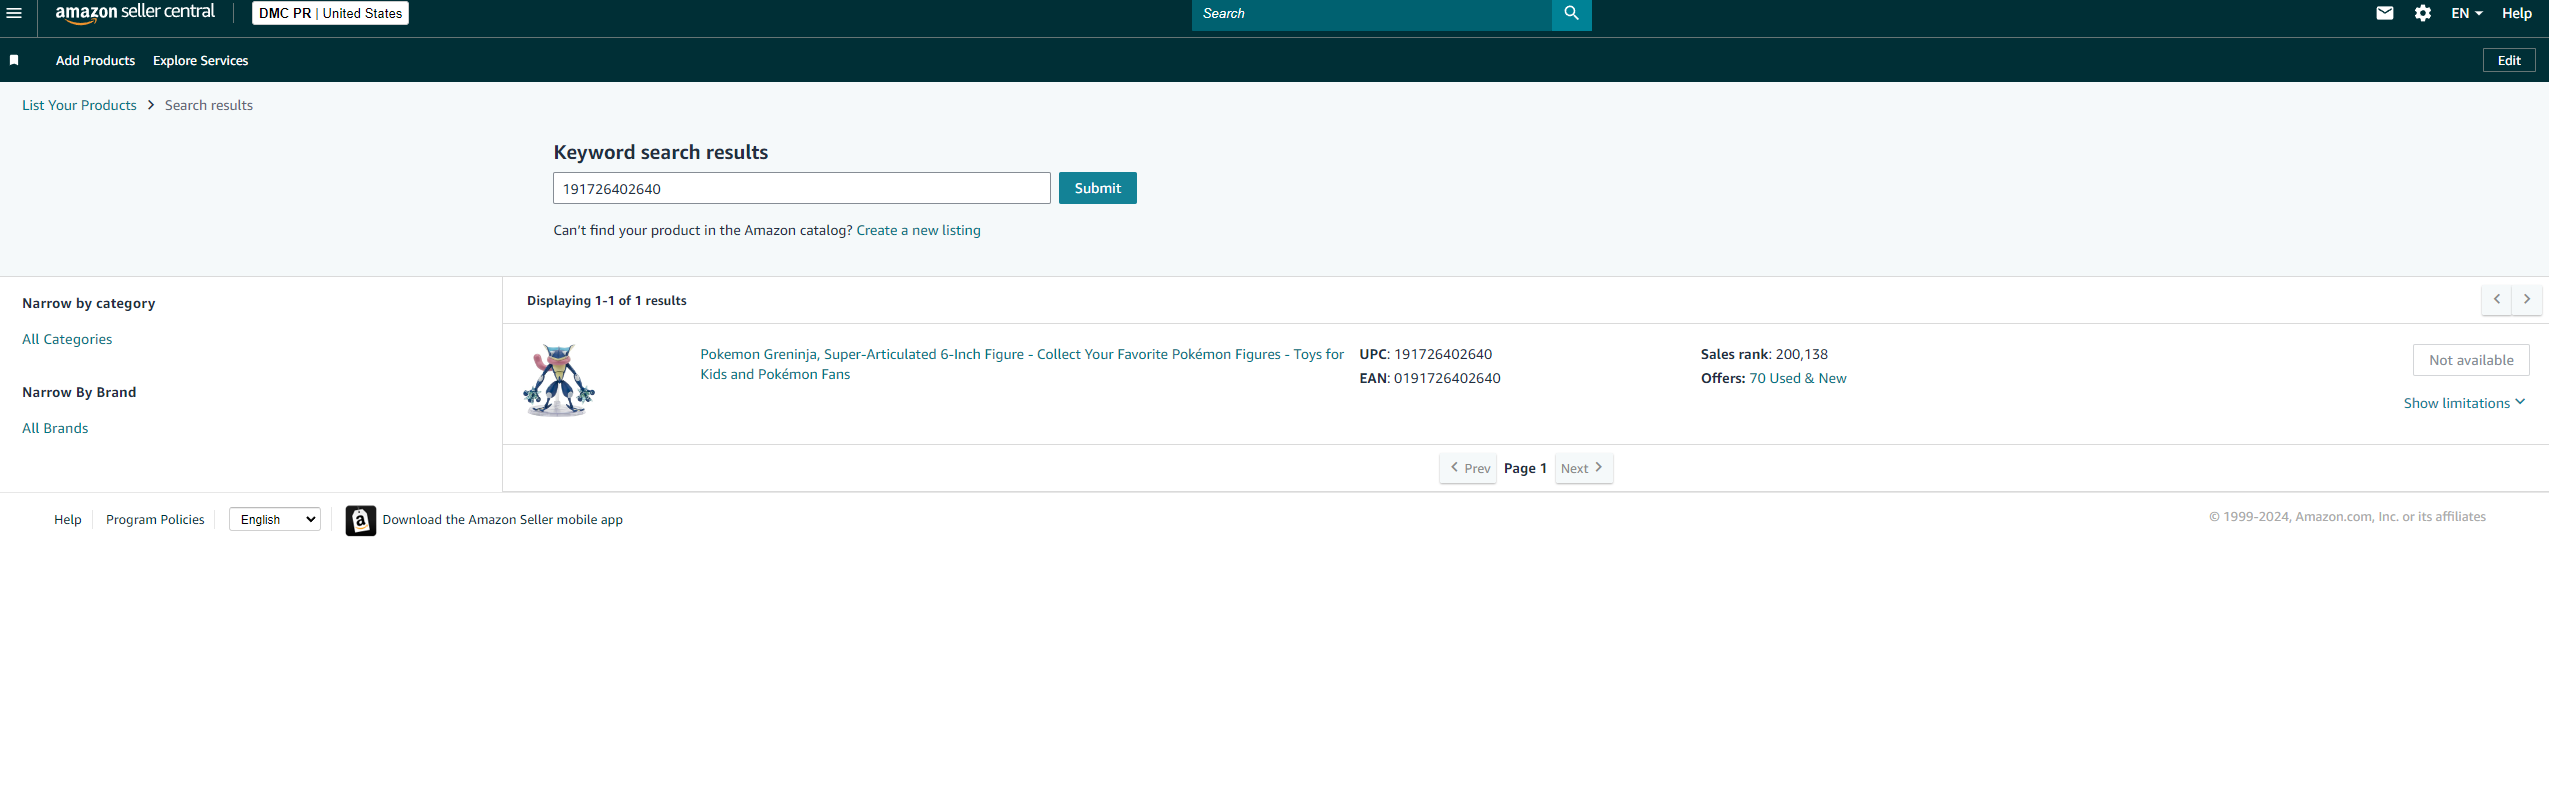Open the Greninja figure thumbnail
Viewport: 2549px width, 790px height.
pyautogui.click(x=559, y=381)
